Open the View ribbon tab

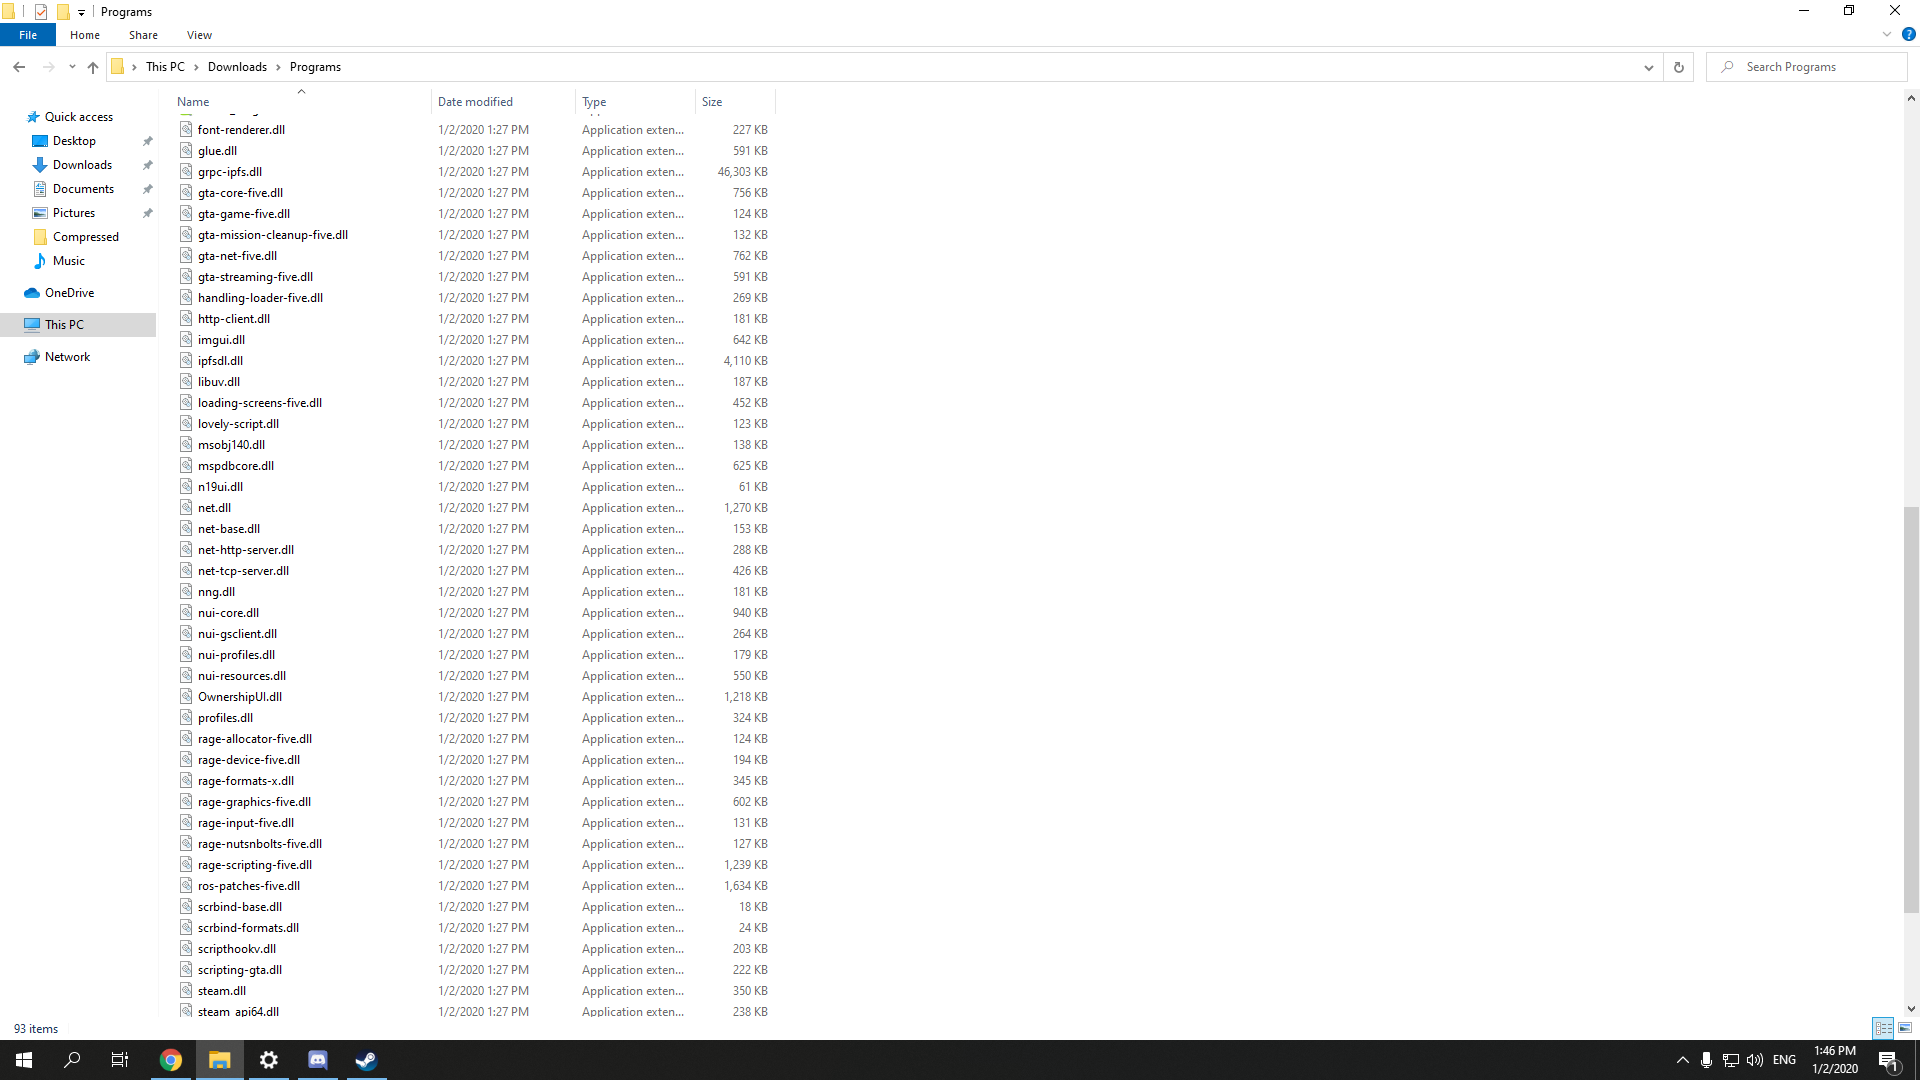[199, 35]
